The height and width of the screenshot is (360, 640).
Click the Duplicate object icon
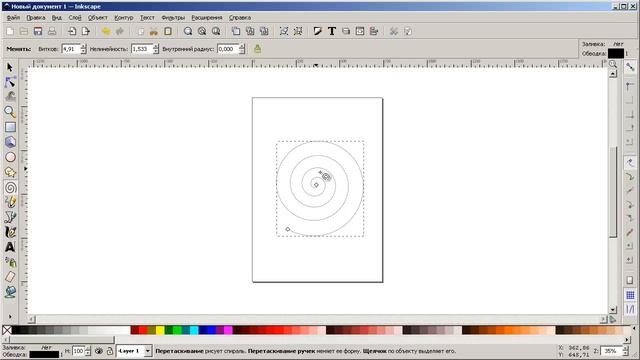[236, 31]
